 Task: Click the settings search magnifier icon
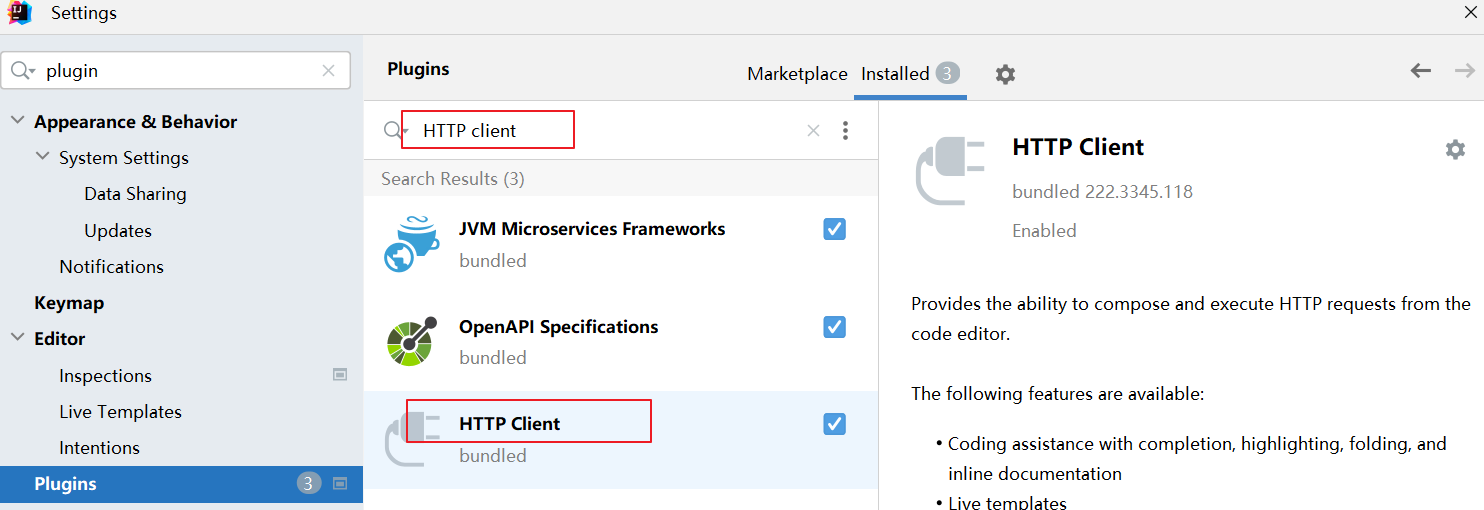(x=21, y=71)
